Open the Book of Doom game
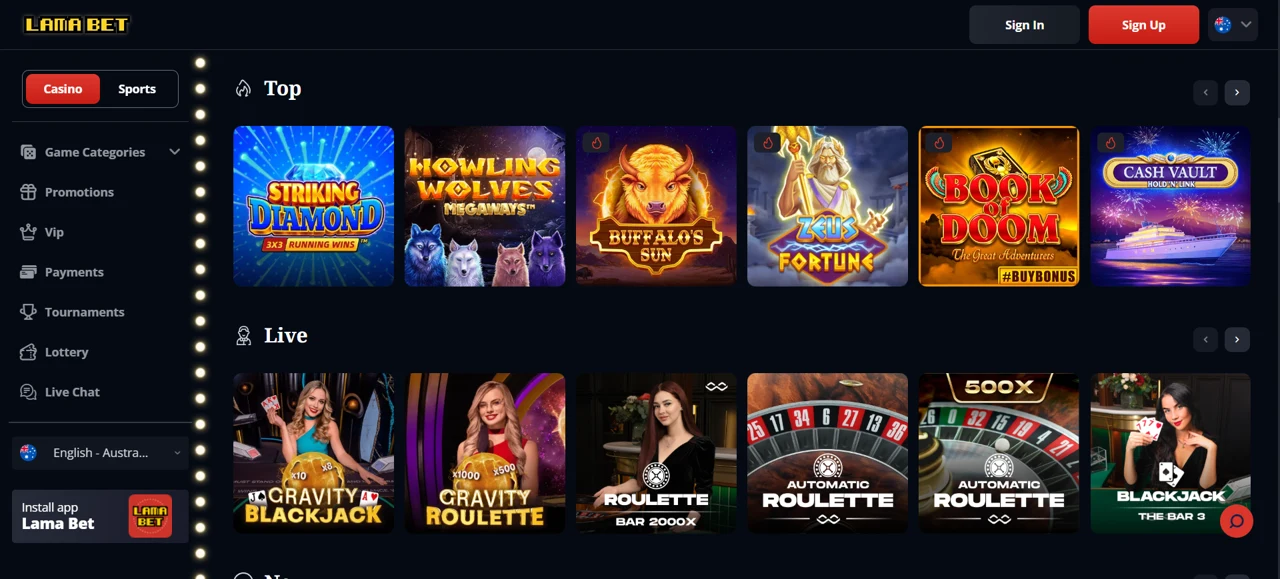 tap(999, 206)
